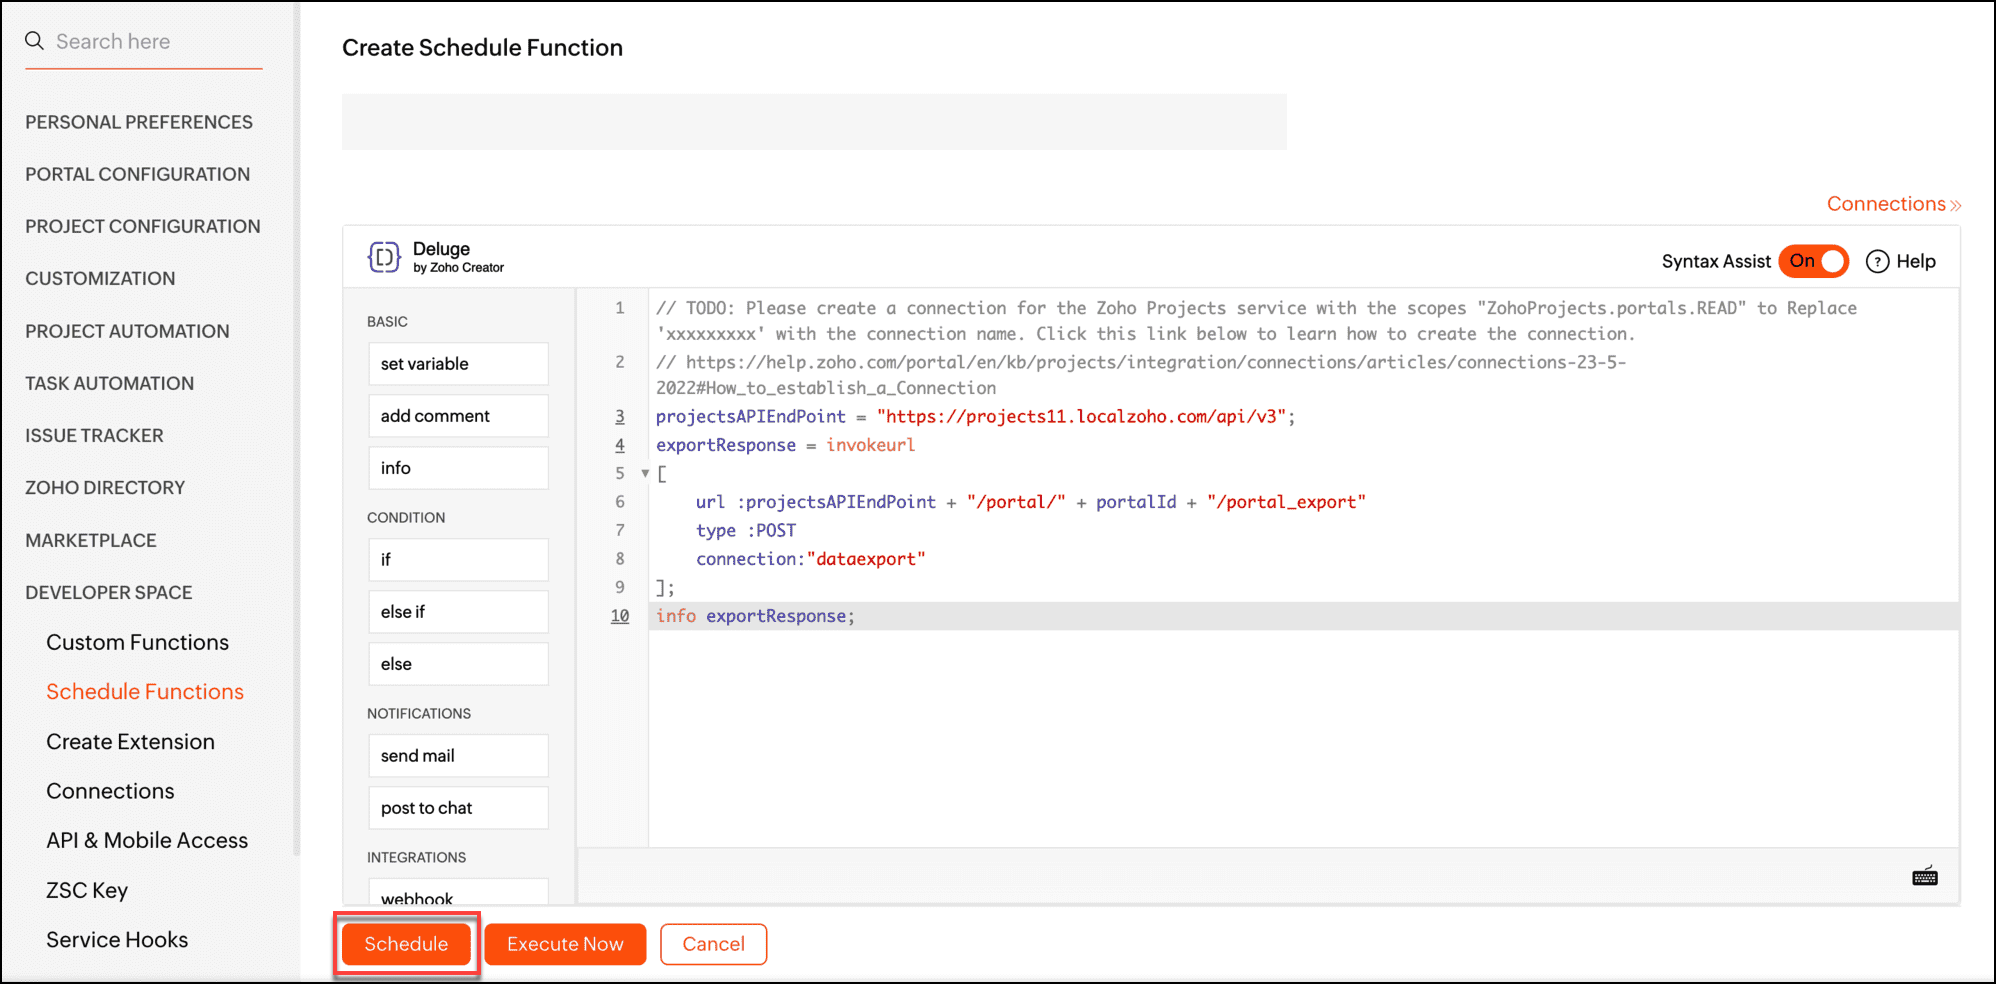Image resolution: width=1996 pixels, height=984 pixels.
Task: Expand the Task Automation section
Action: point(110,383)
